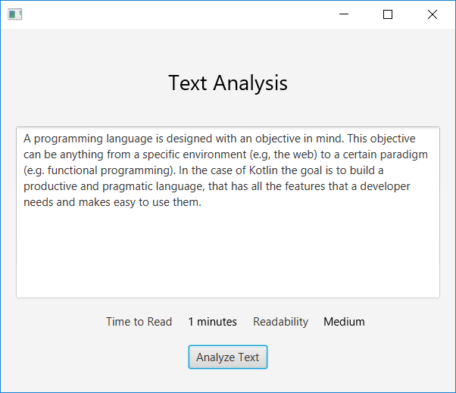Close the Text Analysis window
Screen dimensions: 456x393
pyautogui.click(x=432, y=14)
